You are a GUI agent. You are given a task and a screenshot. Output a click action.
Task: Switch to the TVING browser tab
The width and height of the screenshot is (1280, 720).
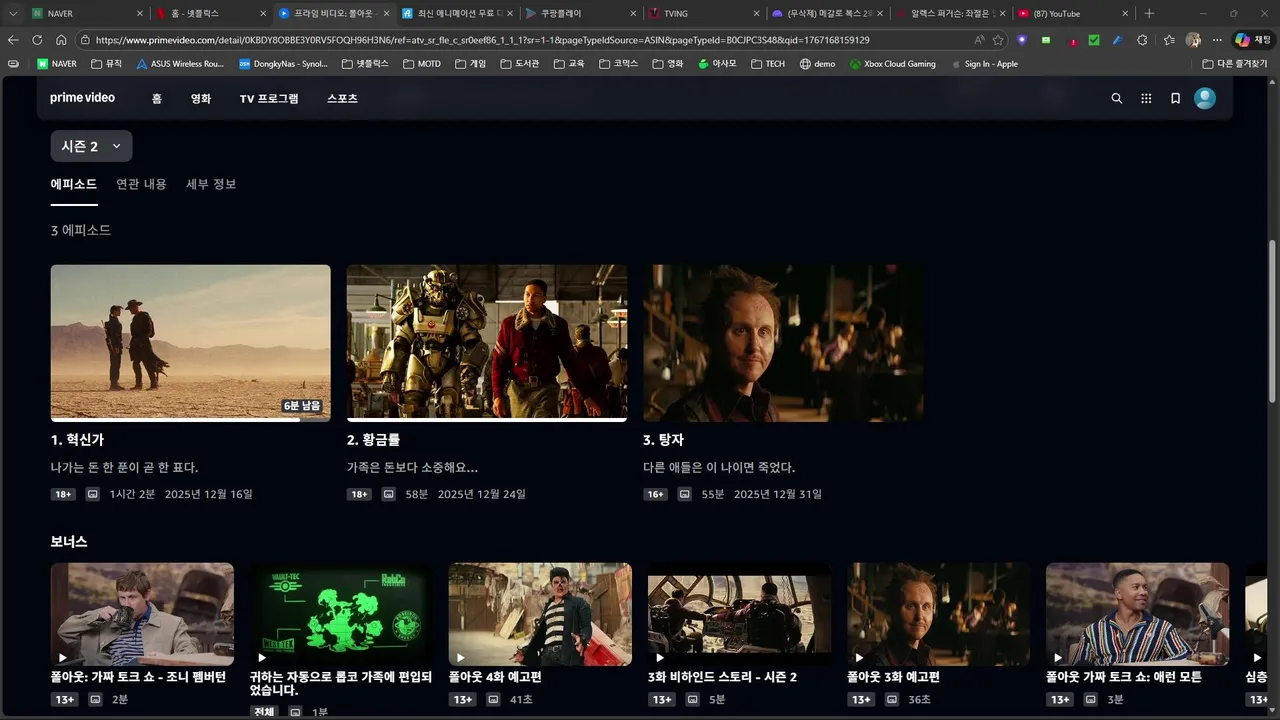(x=703, y=14)
